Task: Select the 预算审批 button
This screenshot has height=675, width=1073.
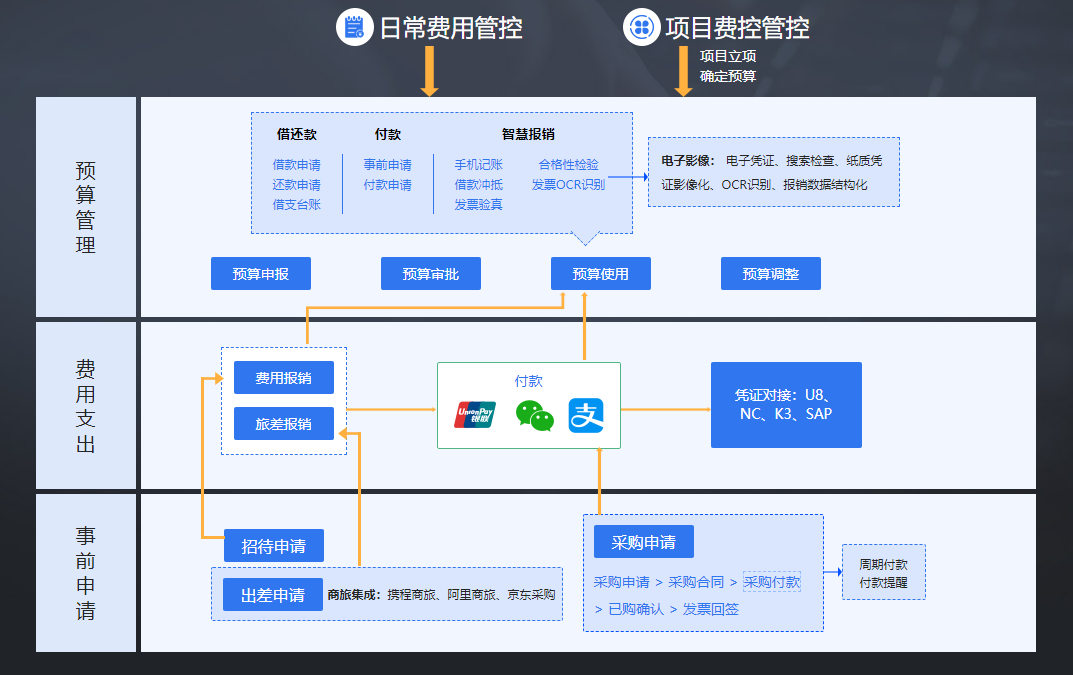Action: [431, 274]
